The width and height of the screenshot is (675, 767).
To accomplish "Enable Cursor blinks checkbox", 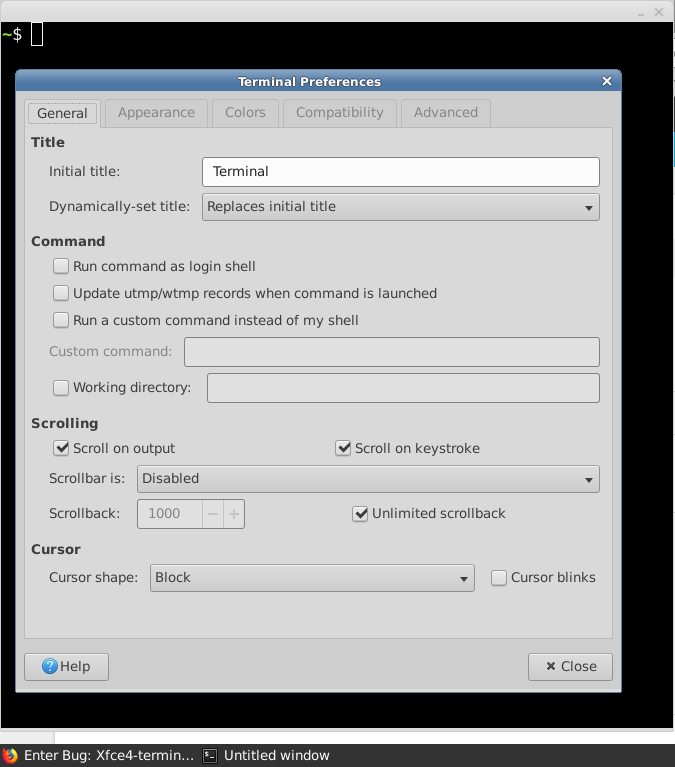I will point(499,578).
